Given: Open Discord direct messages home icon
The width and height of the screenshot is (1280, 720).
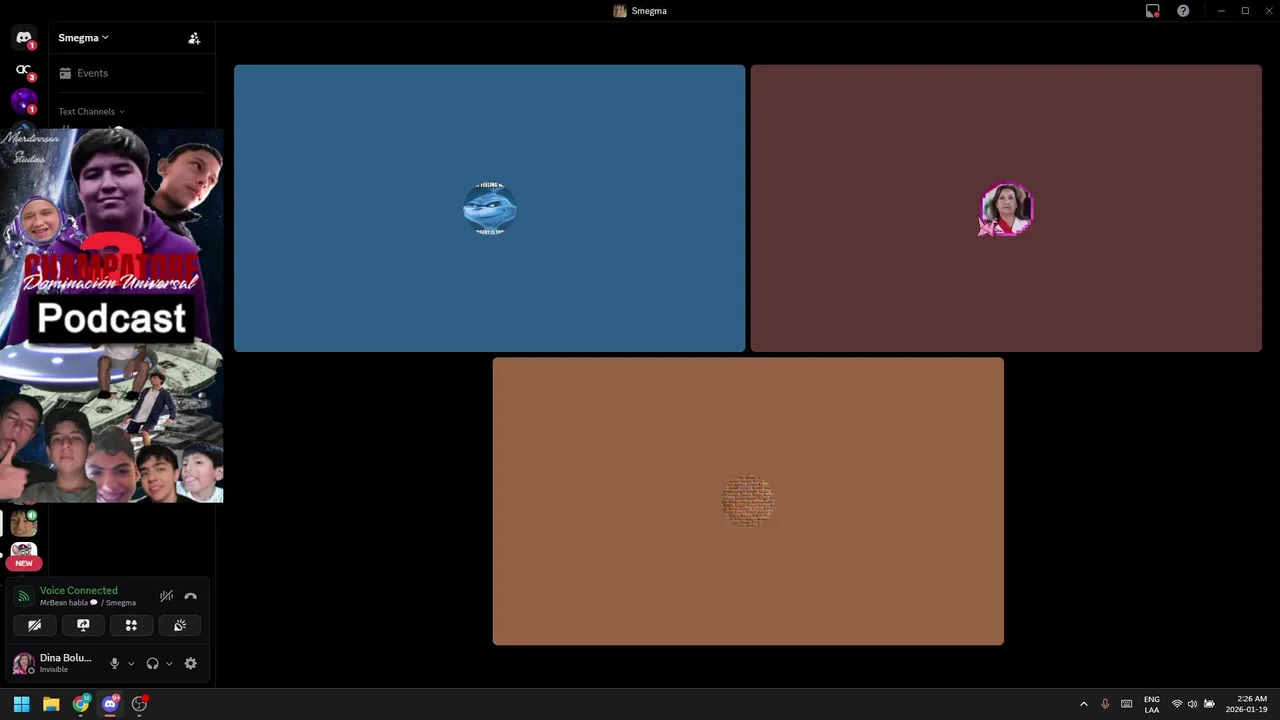Looking at the screenshot, I should (x=24, y=38).
